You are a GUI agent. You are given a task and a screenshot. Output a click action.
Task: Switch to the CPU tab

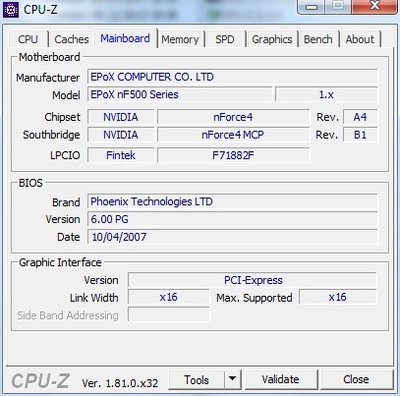[x=28, y=39]
